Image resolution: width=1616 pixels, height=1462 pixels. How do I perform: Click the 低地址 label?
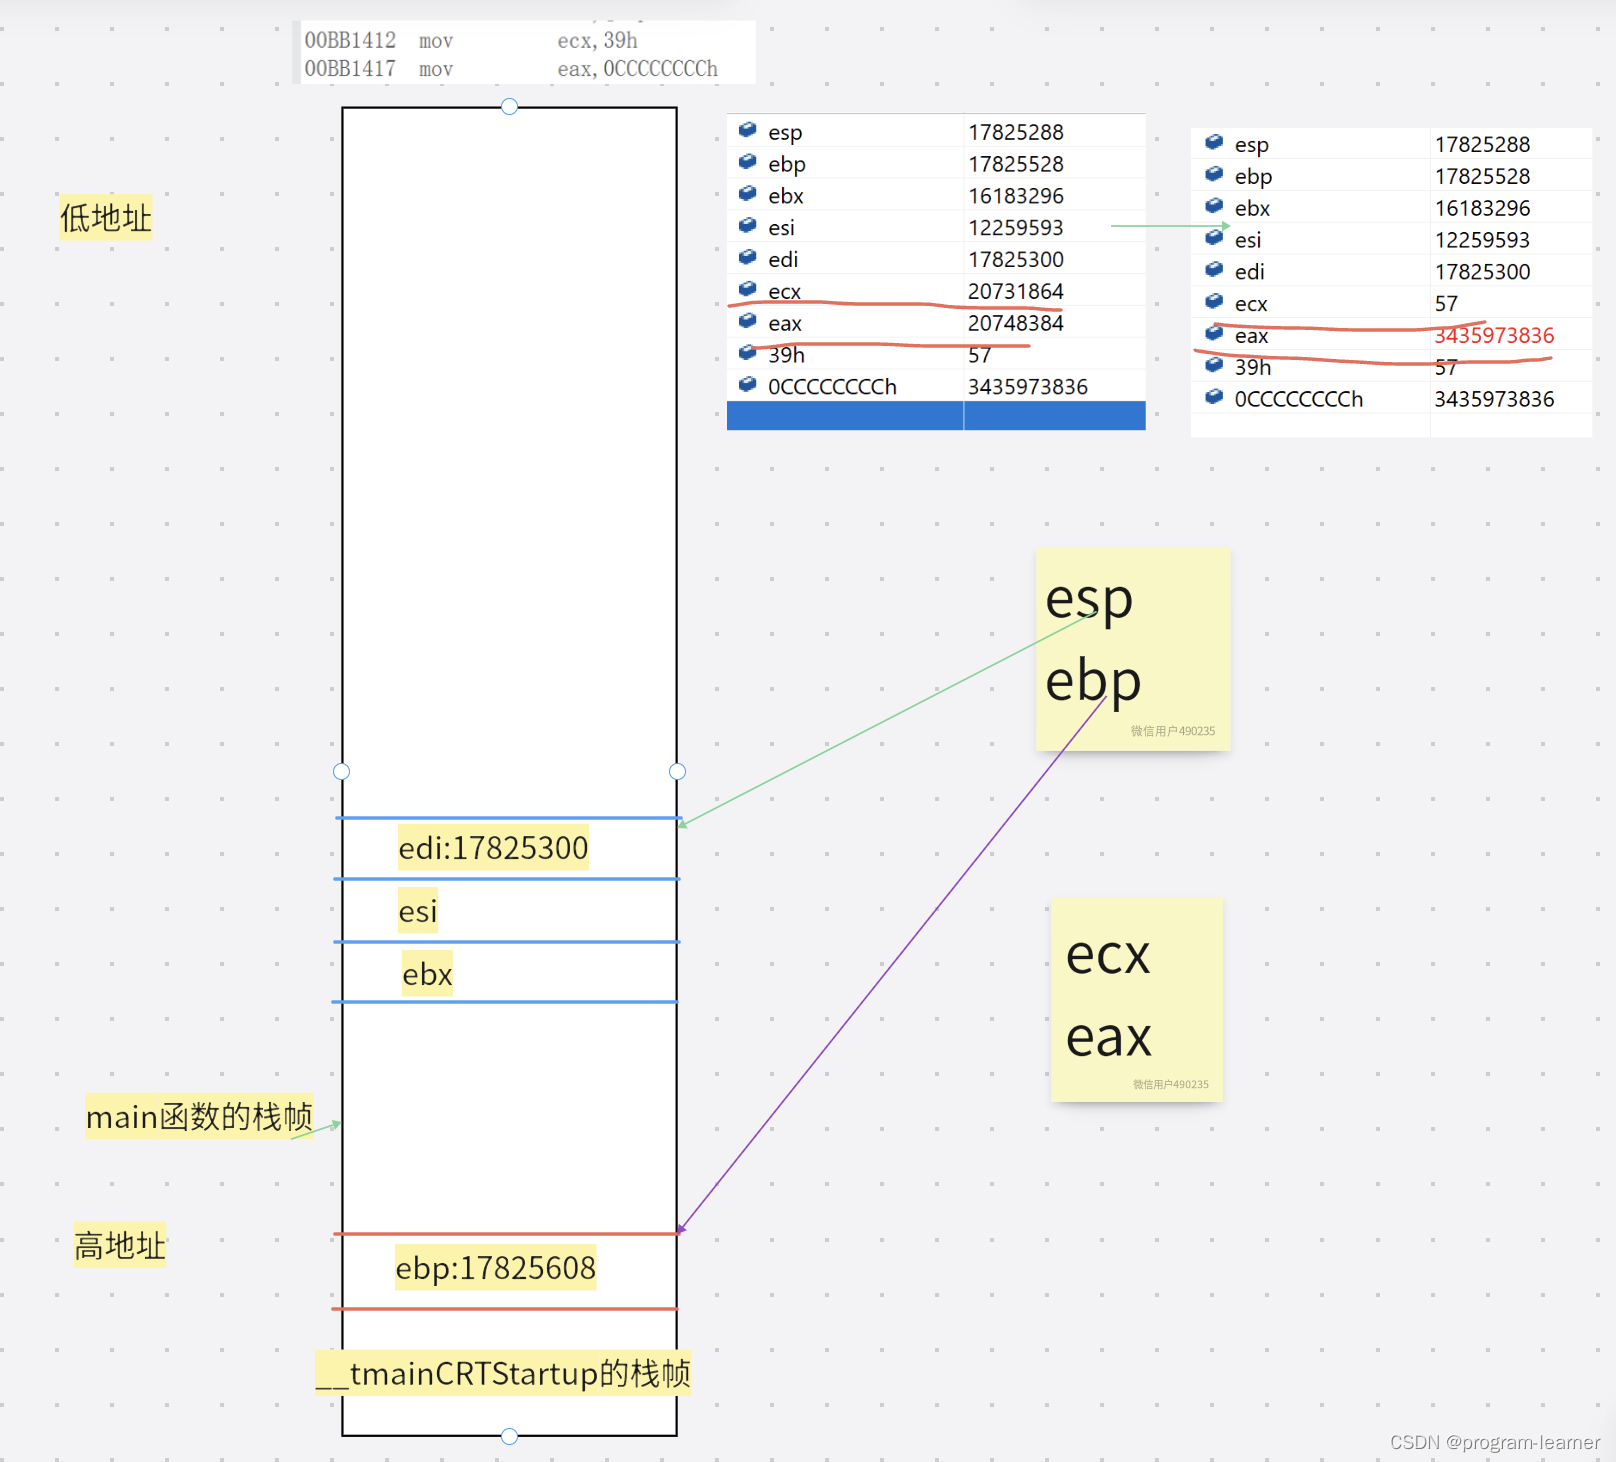(106, 218)
